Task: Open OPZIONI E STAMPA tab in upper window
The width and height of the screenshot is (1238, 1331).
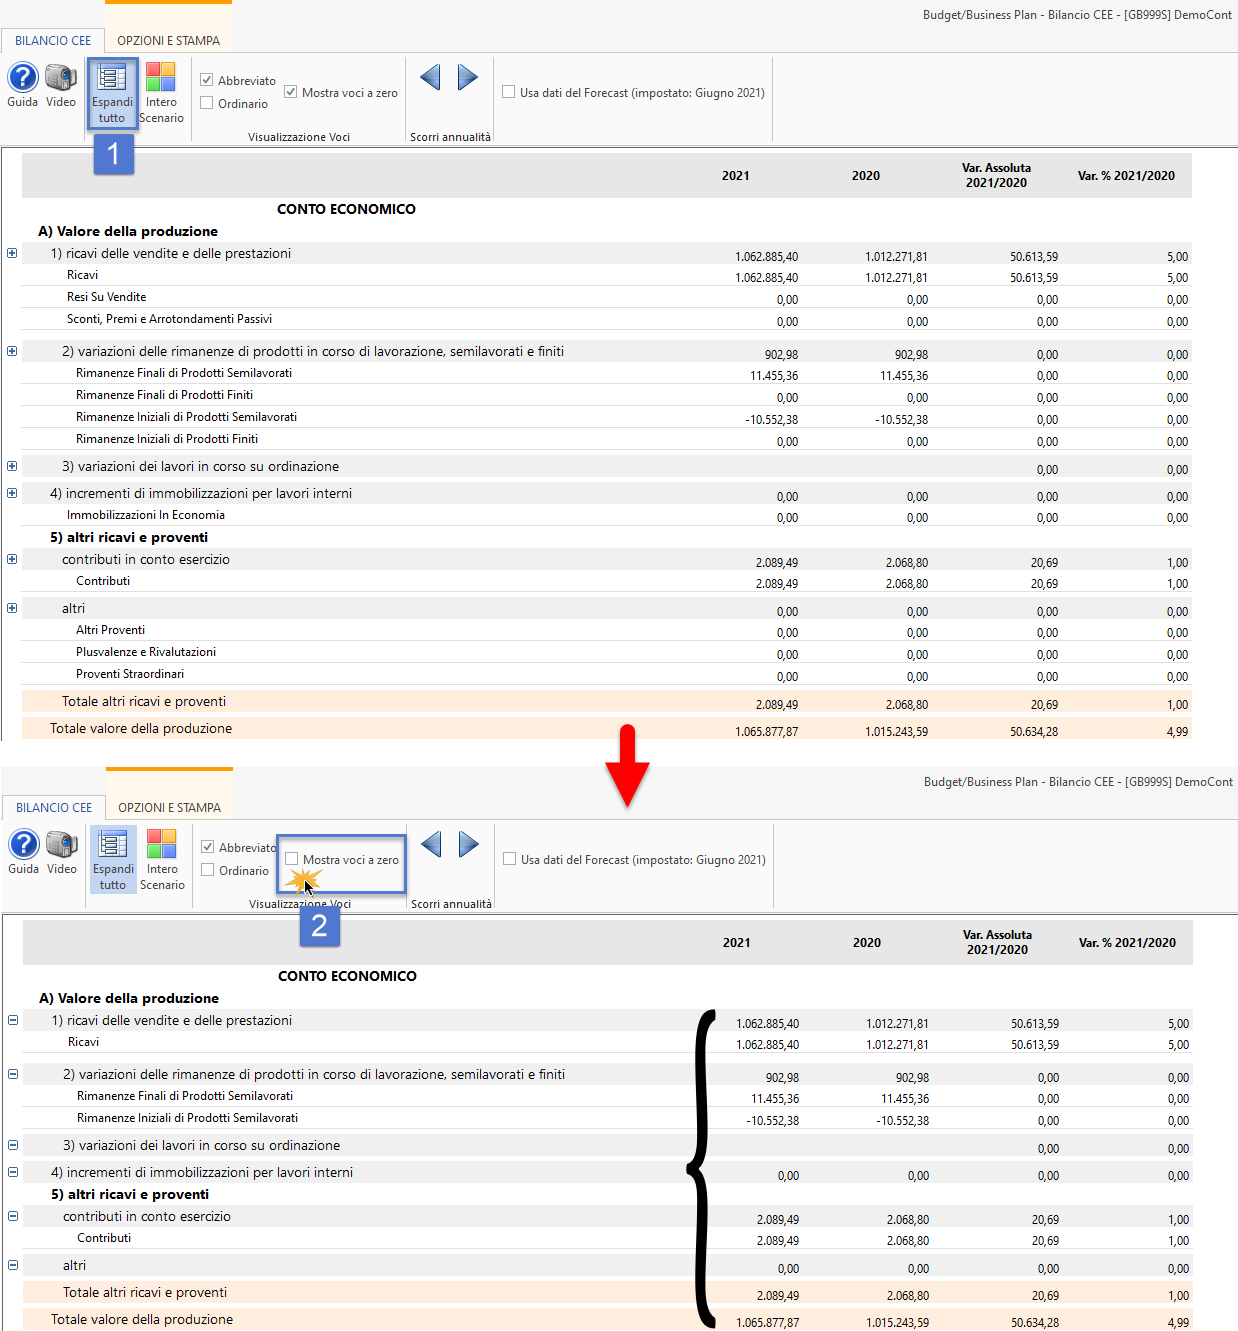Action: pos(168,41)
